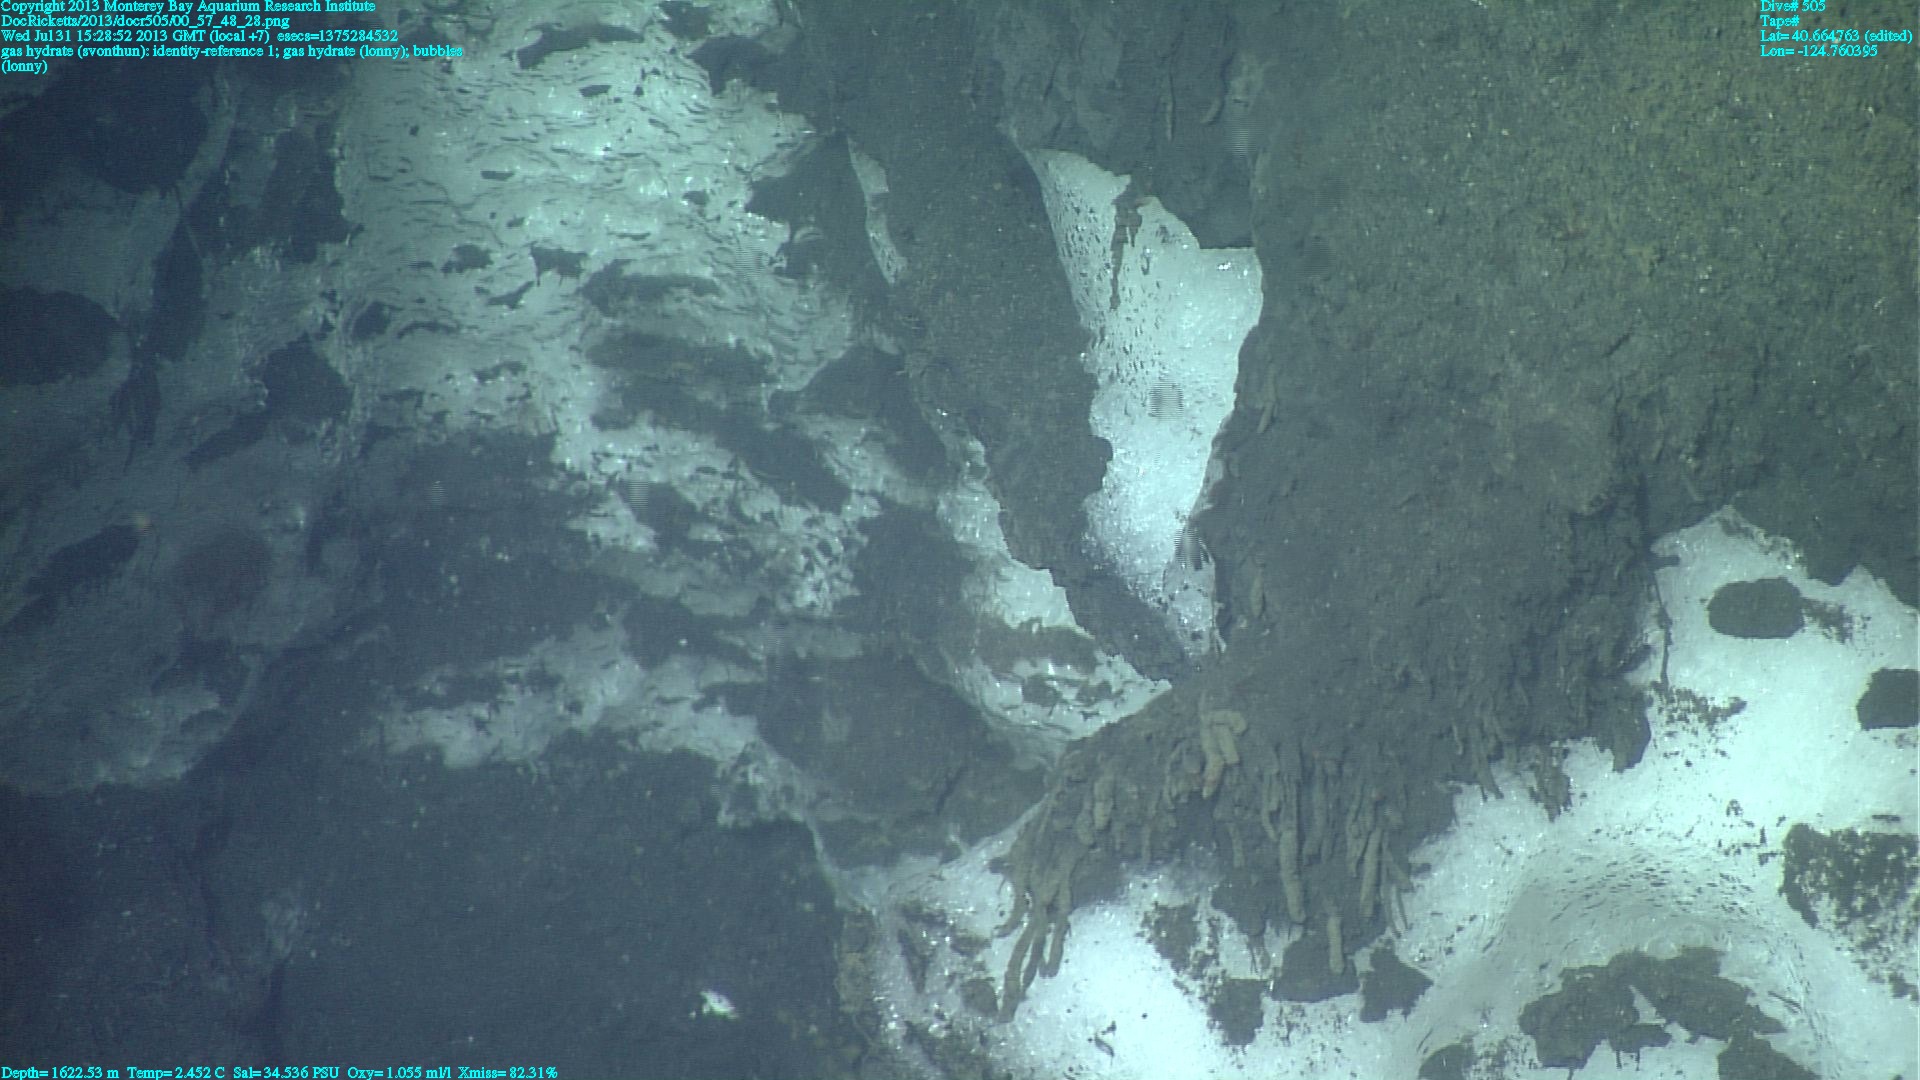Viewport: 1920px width, 1080px height.
Task: Click the white hydrate wedge in center crevice
Action: (1160, 400)
